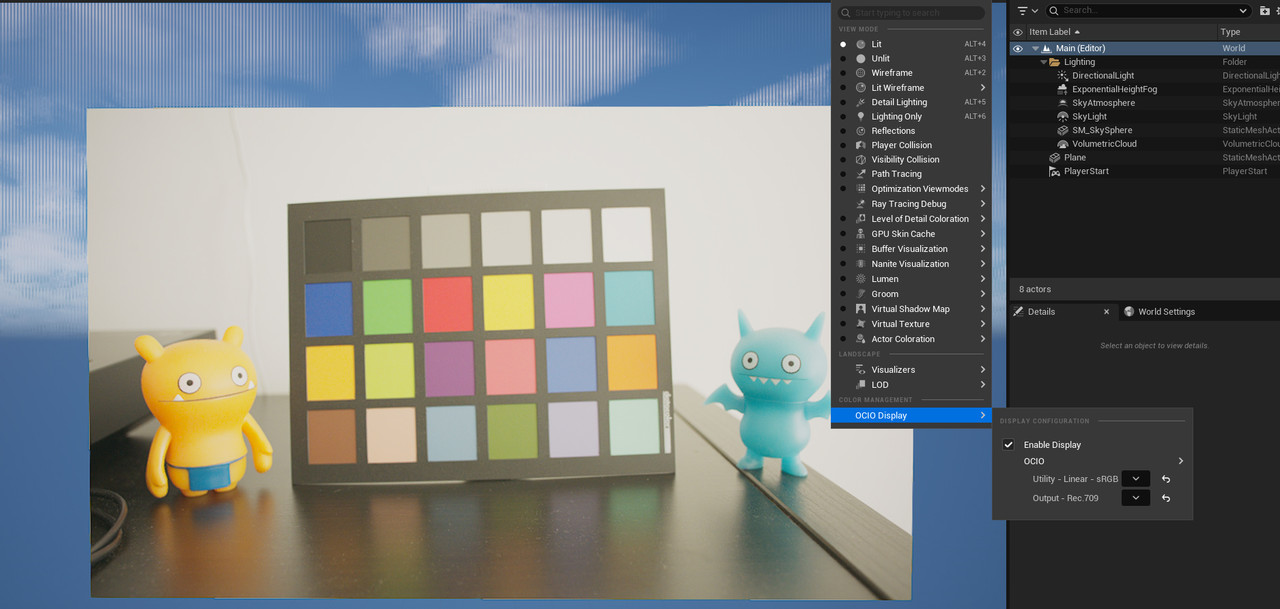Choose Lighting Only view mode
This screenshot has width=1280, height=609.
click(912, 116)
